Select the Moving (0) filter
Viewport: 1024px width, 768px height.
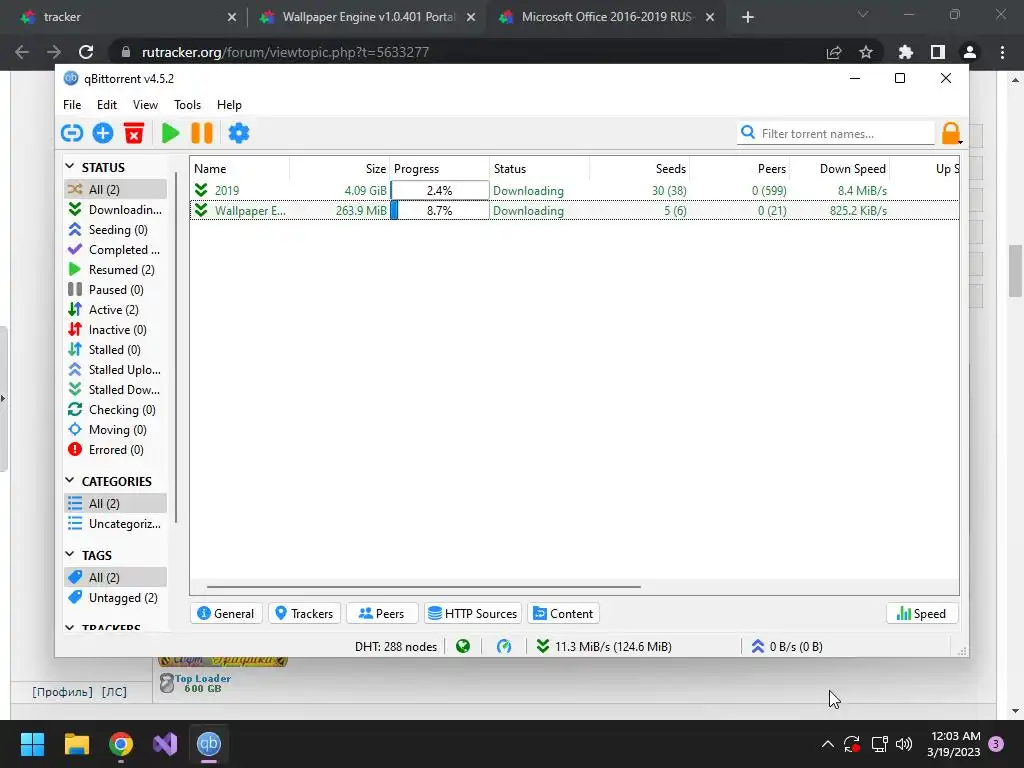116,430
